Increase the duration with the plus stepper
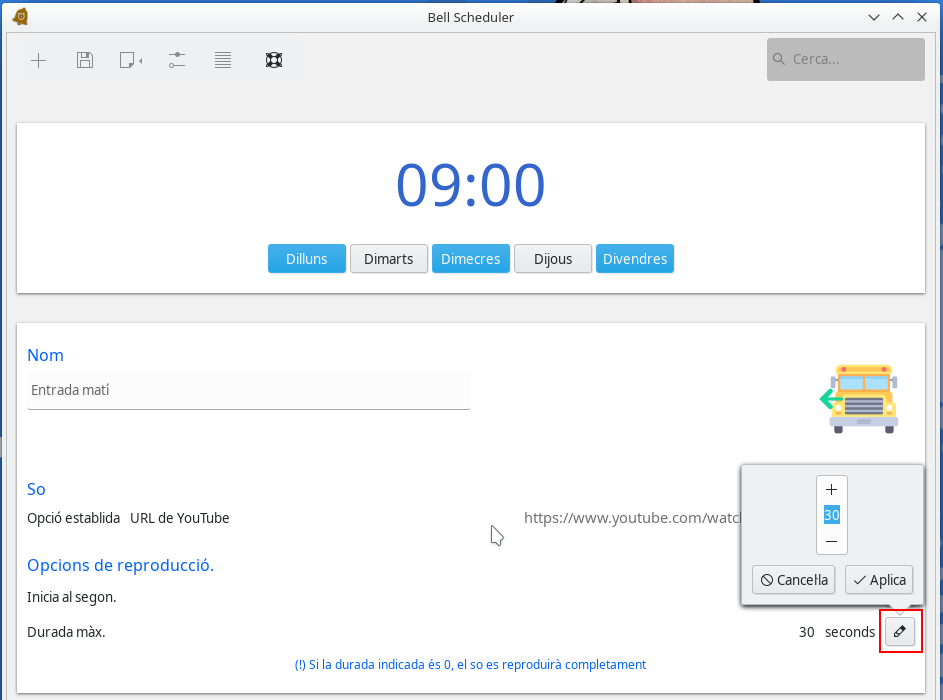Image resolution: width=943 pixels, height=700 pixels. point(831,489)
